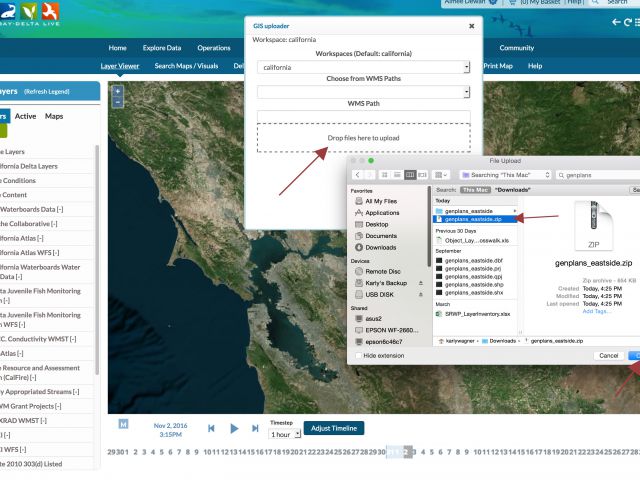Zoom in on the map with plus button
Viewport: 640px width, 480px height.
click(x=118, y=91)
